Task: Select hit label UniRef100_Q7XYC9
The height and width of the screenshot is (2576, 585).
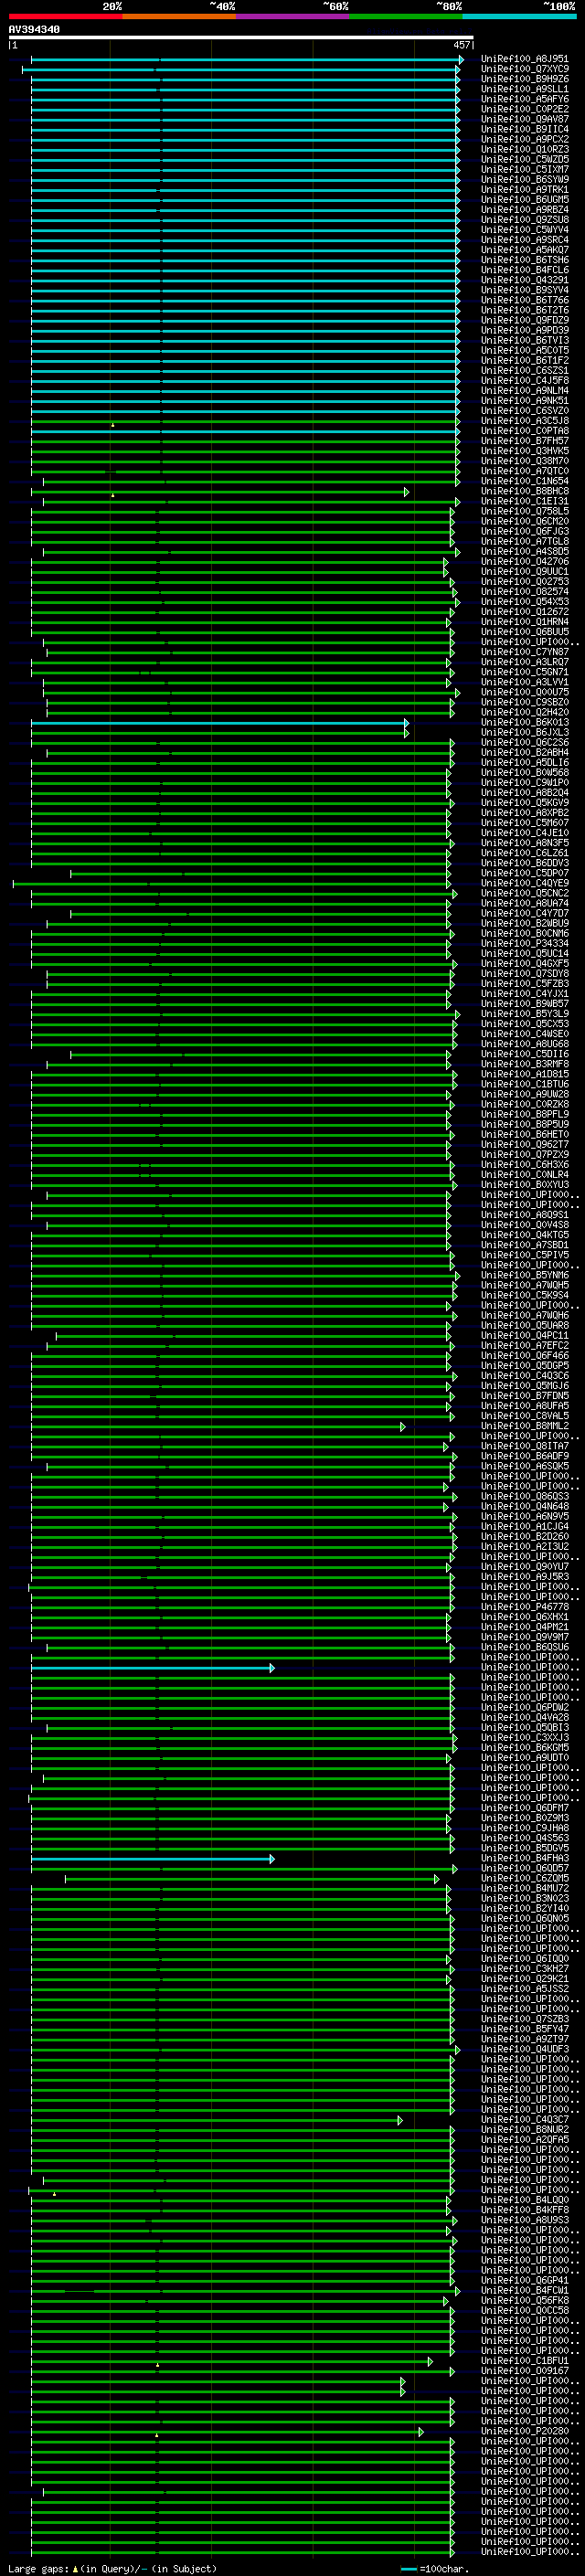Action: coord(524,69)
